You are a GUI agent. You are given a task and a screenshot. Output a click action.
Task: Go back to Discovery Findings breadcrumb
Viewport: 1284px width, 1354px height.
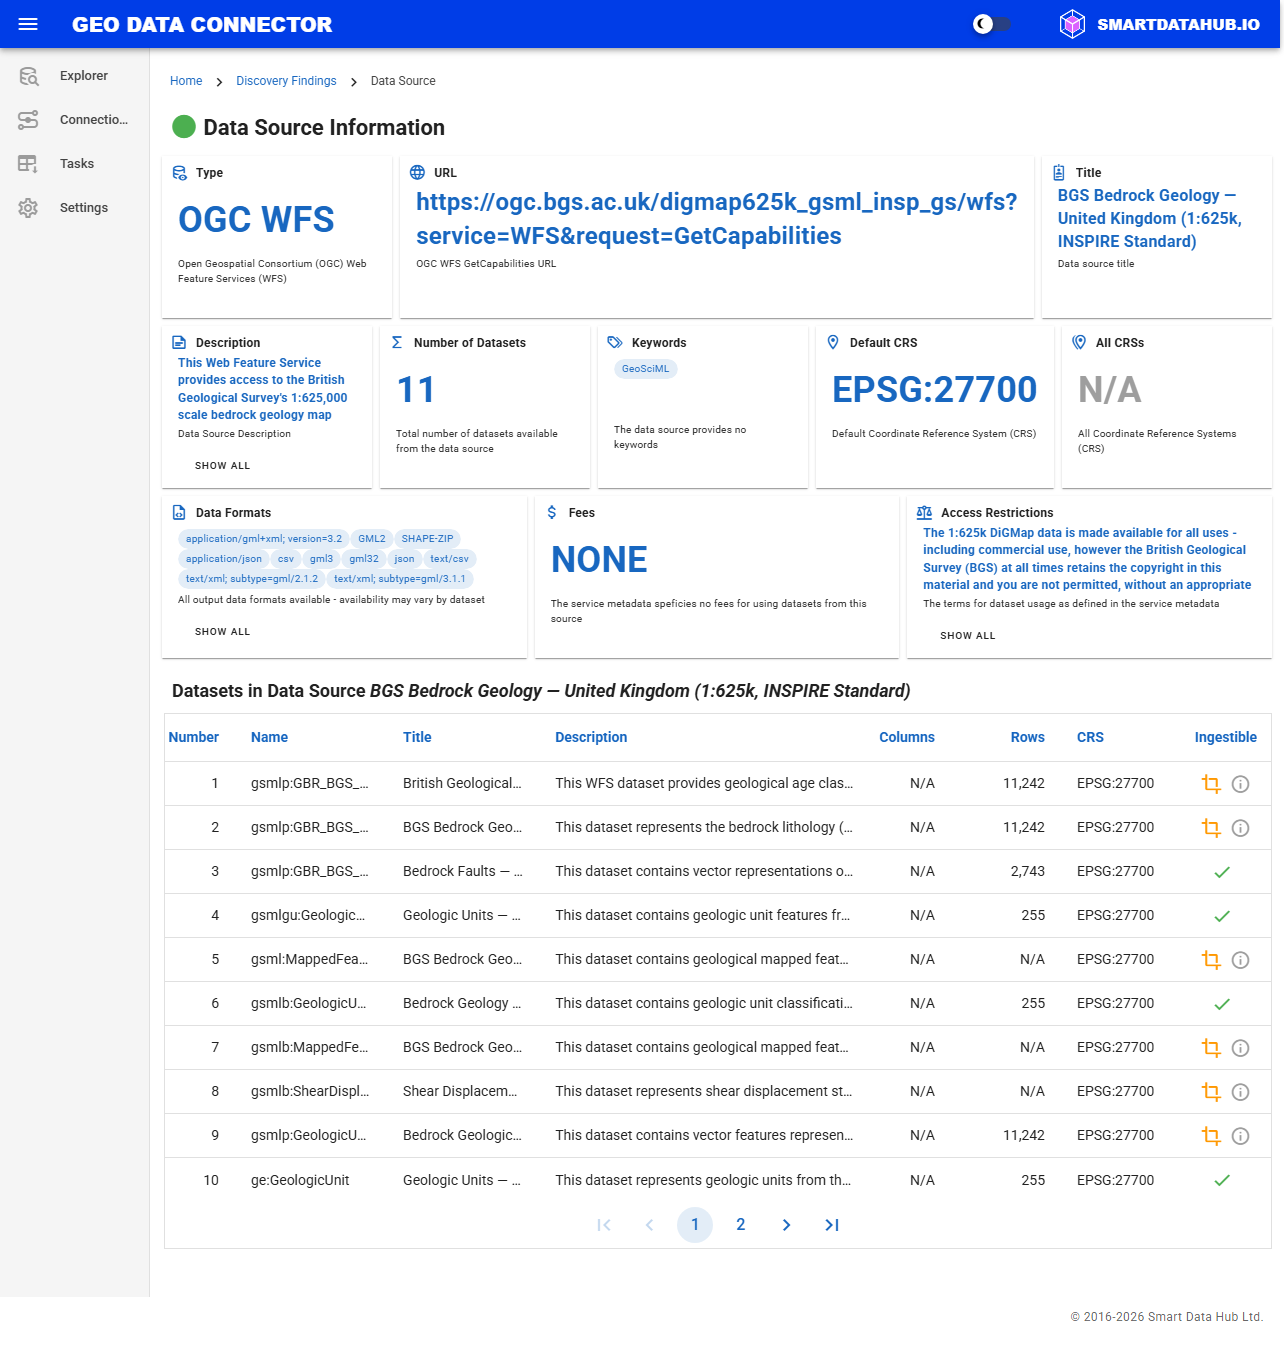(286, 81)
